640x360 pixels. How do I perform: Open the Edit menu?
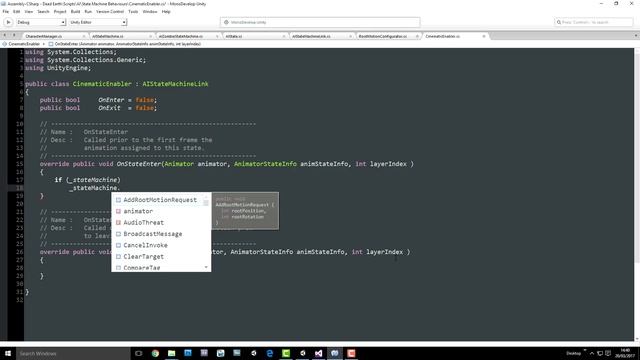[17, 11]
